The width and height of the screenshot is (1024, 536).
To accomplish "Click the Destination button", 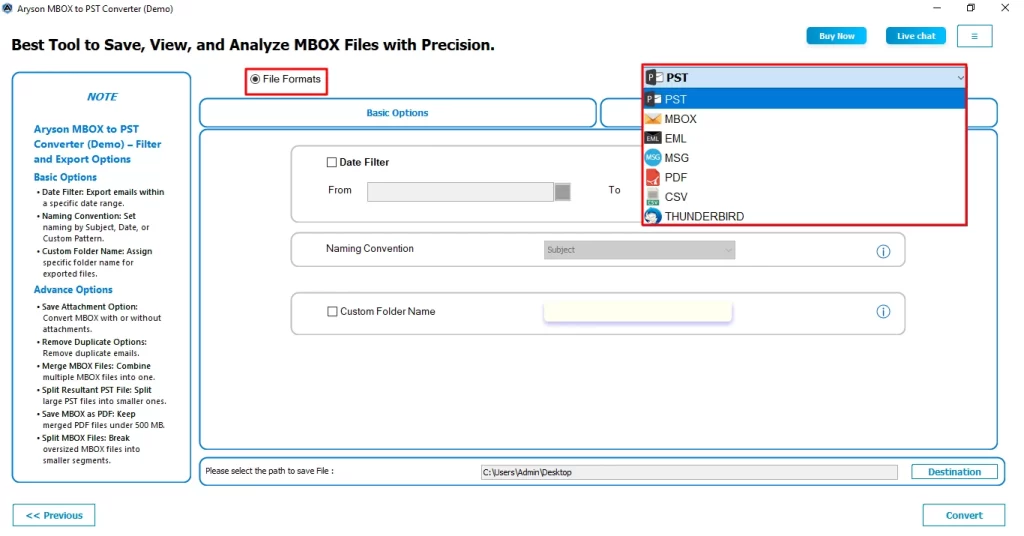I will (x=954, y=472).
